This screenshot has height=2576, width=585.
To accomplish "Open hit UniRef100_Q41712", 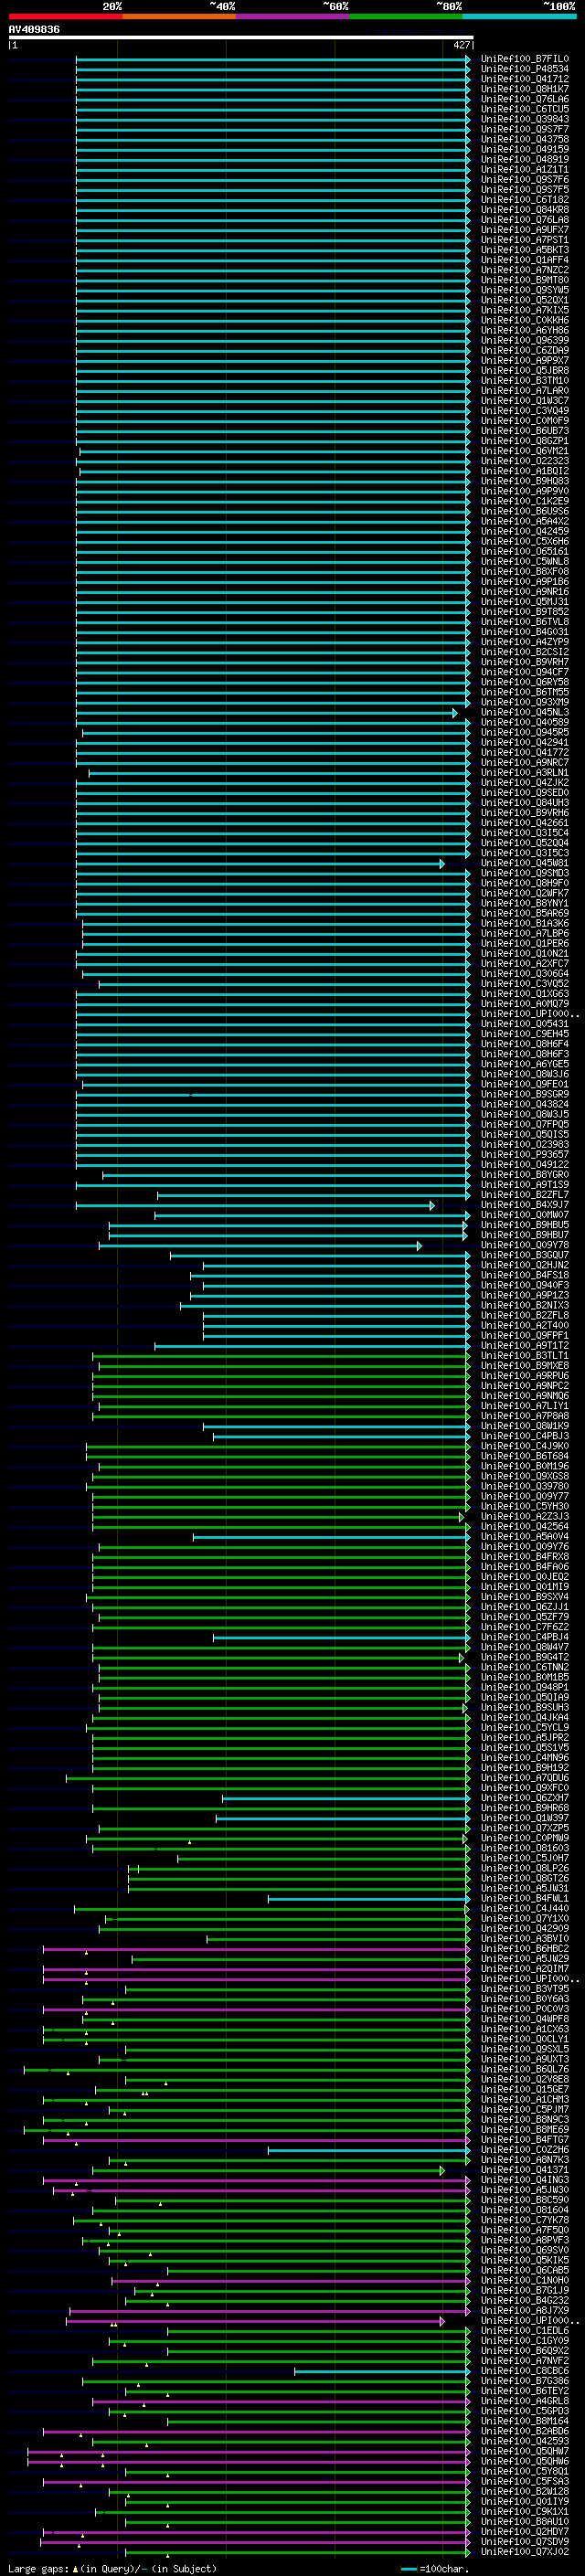I will [524, 79].
